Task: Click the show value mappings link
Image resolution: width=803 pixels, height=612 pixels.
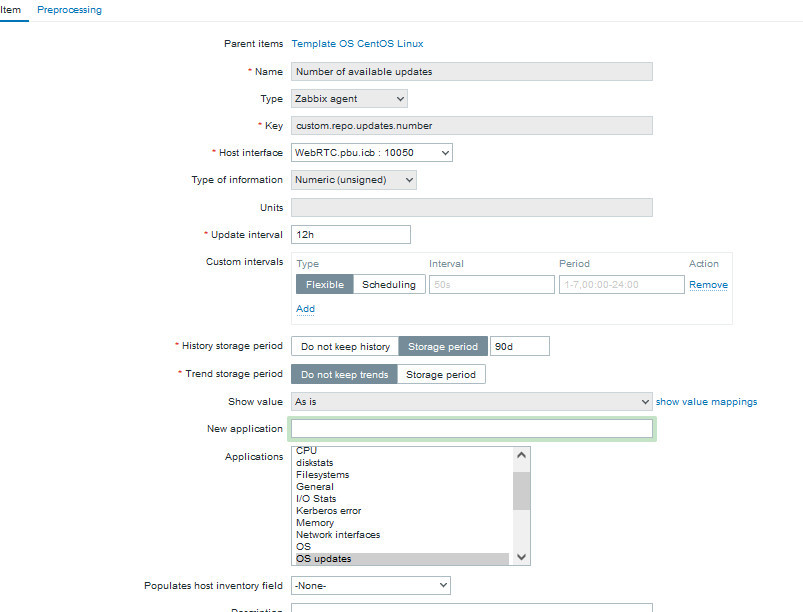Action: 706,402
